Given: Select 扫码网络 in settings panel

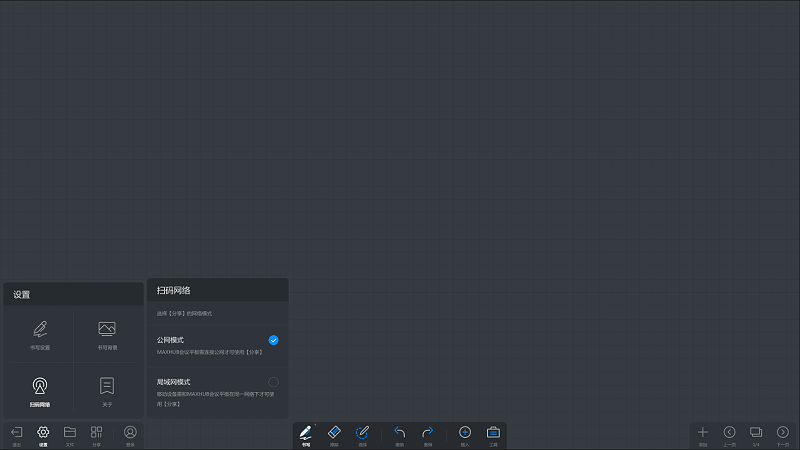Looking at the screenshot, I should 39,390.
